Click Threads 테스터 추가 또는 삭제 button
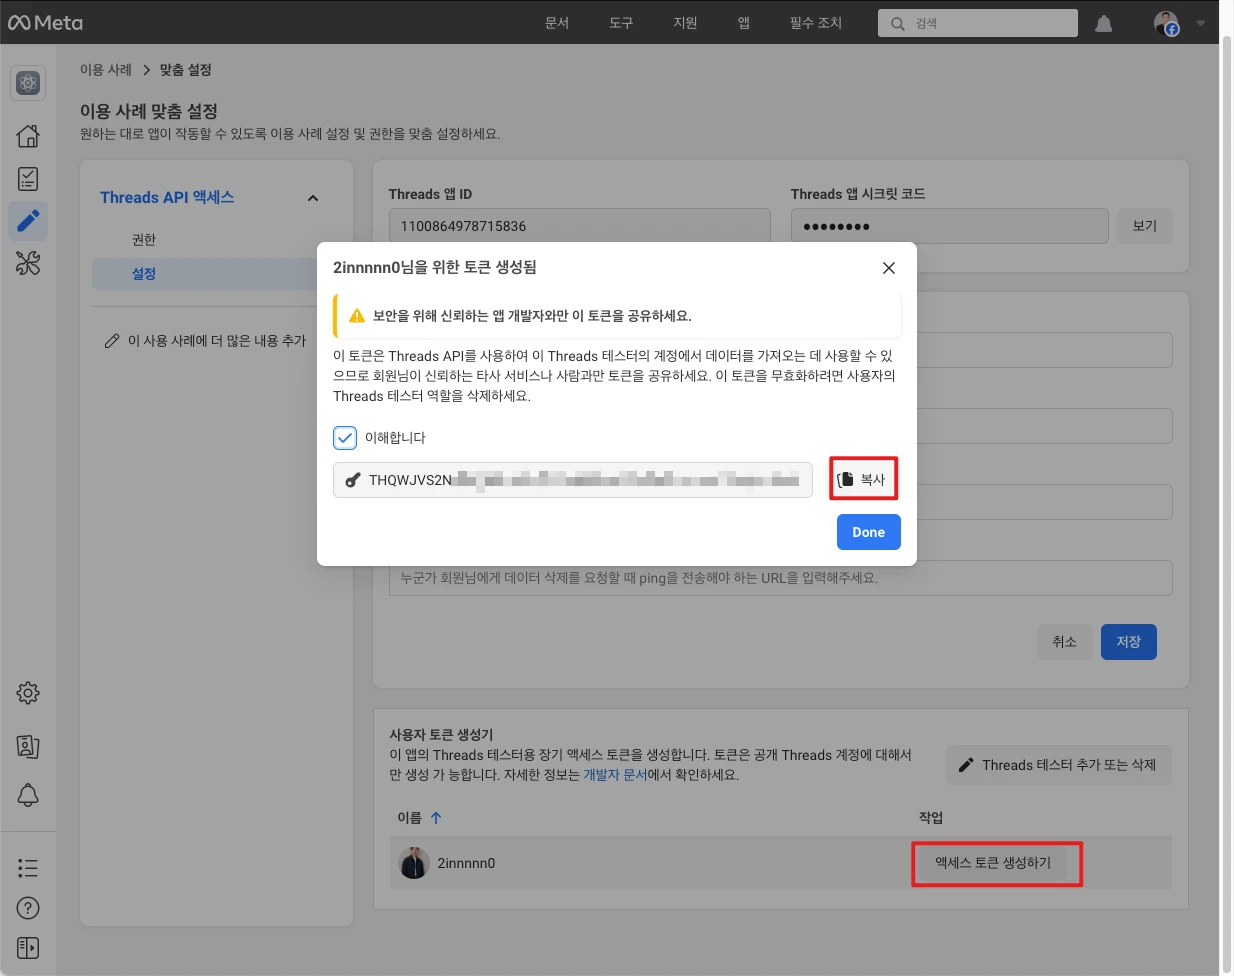 [x=1059, y=765]
